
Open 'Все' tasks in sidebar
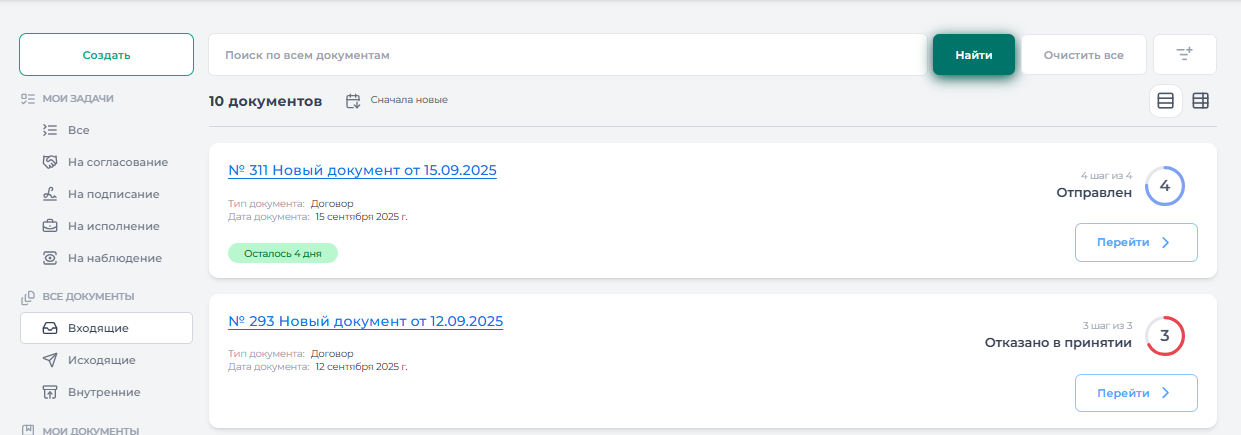click(x=78, y=130)
